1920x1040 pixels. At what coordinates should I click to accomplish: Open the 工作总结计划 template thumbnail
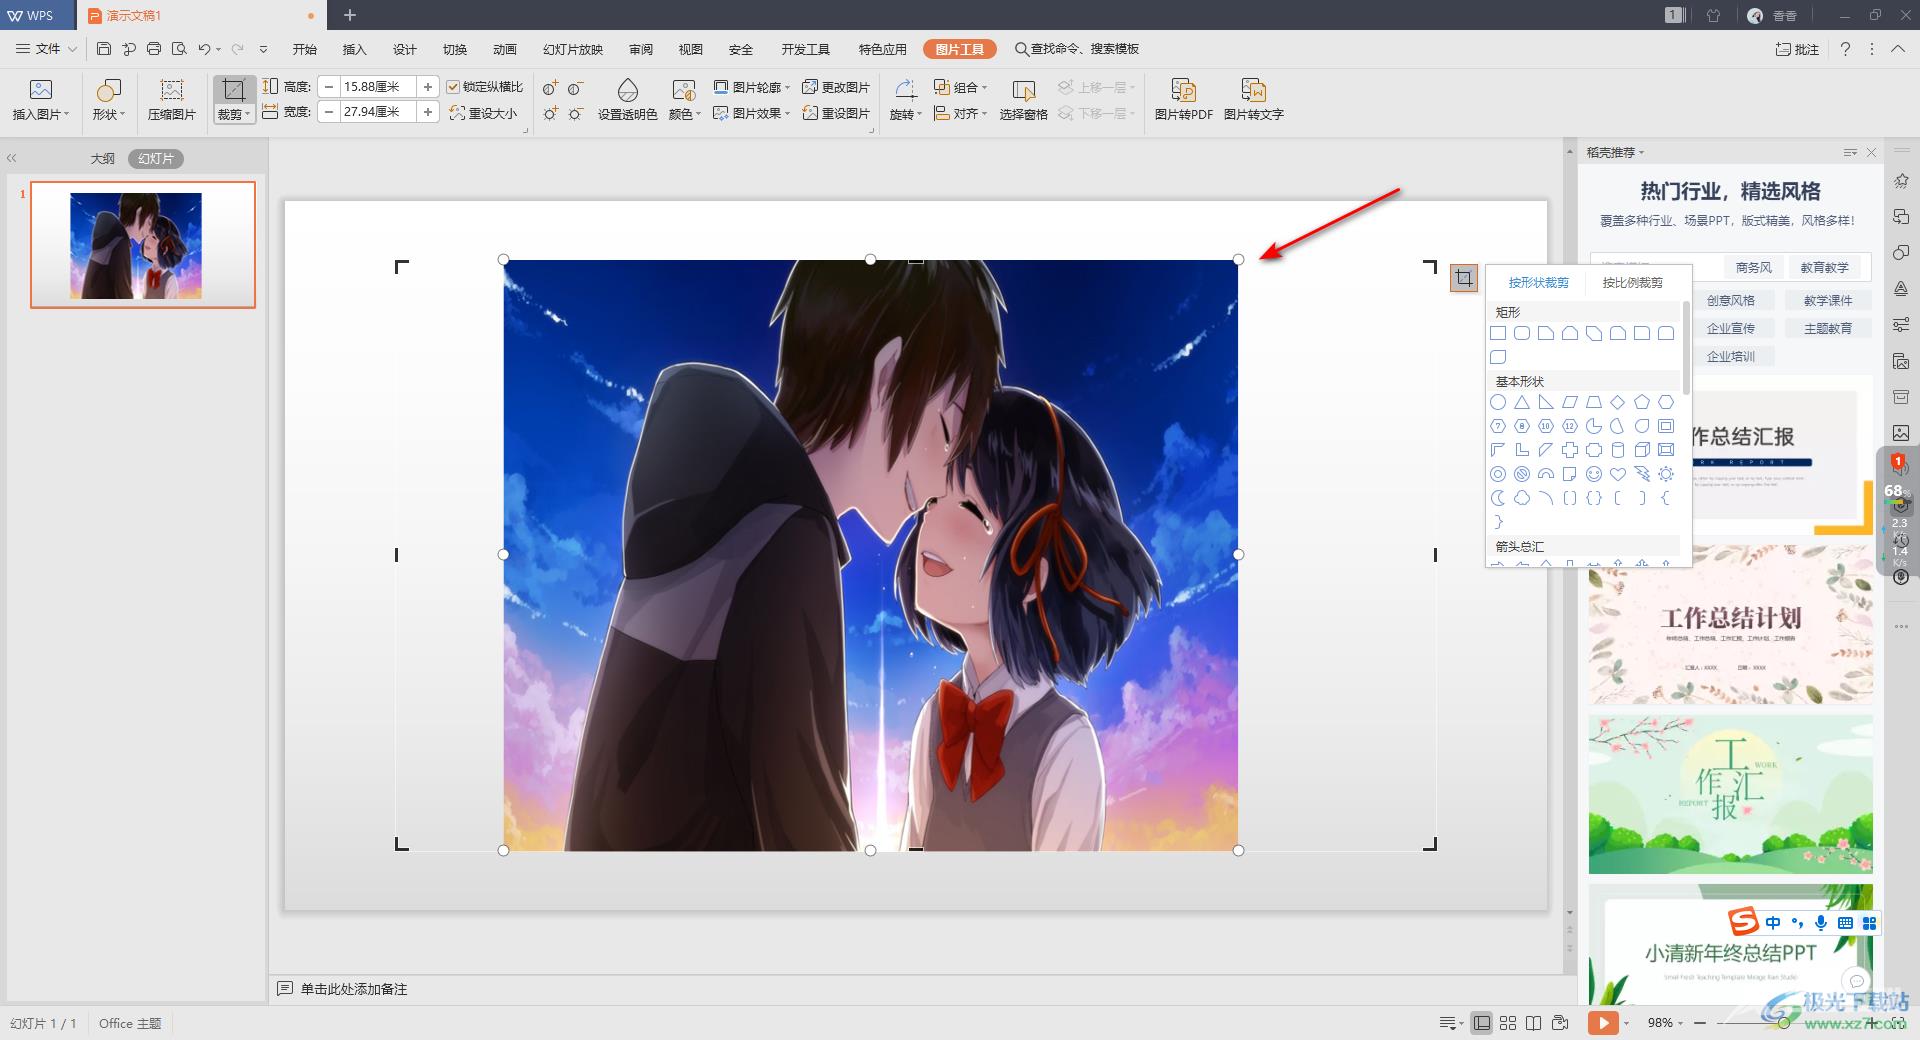coord(1730,625)
